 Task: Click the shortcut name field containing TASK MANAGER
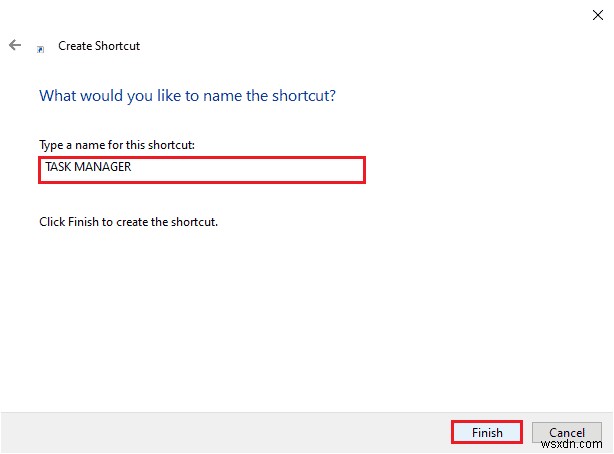click(202, 170)
